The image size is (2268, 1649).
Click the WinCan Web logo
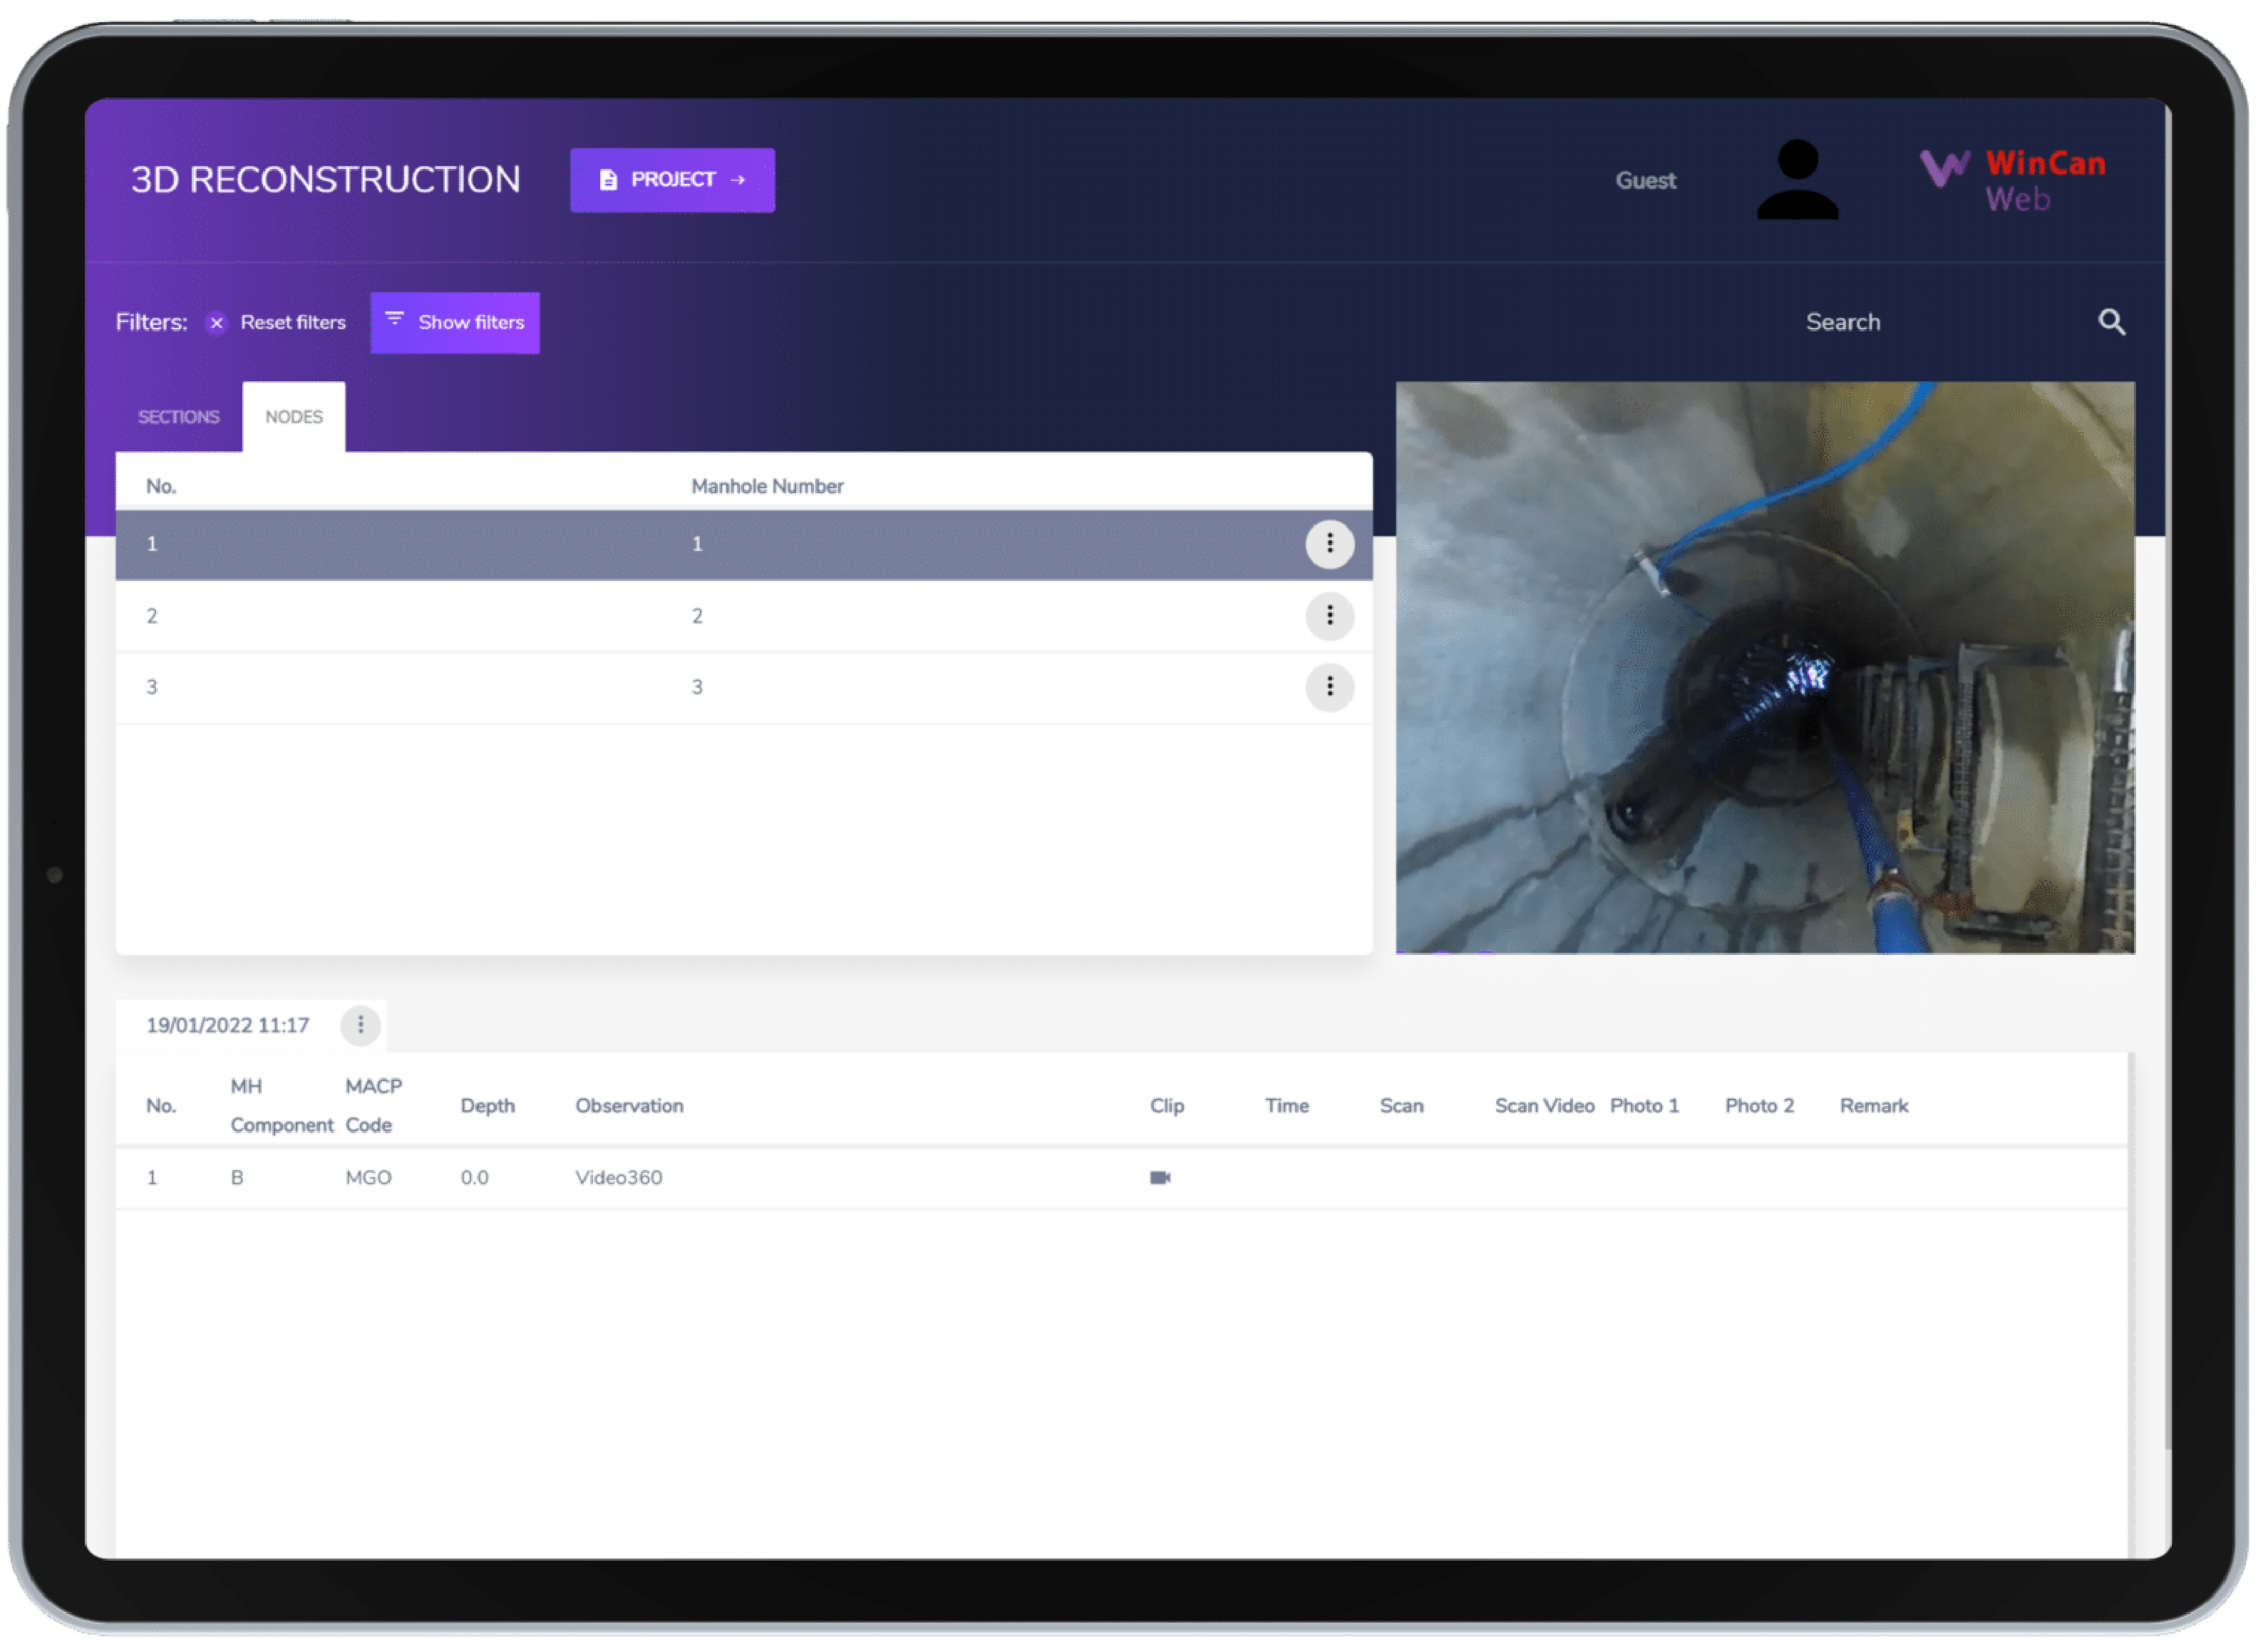pos(2012,180)
